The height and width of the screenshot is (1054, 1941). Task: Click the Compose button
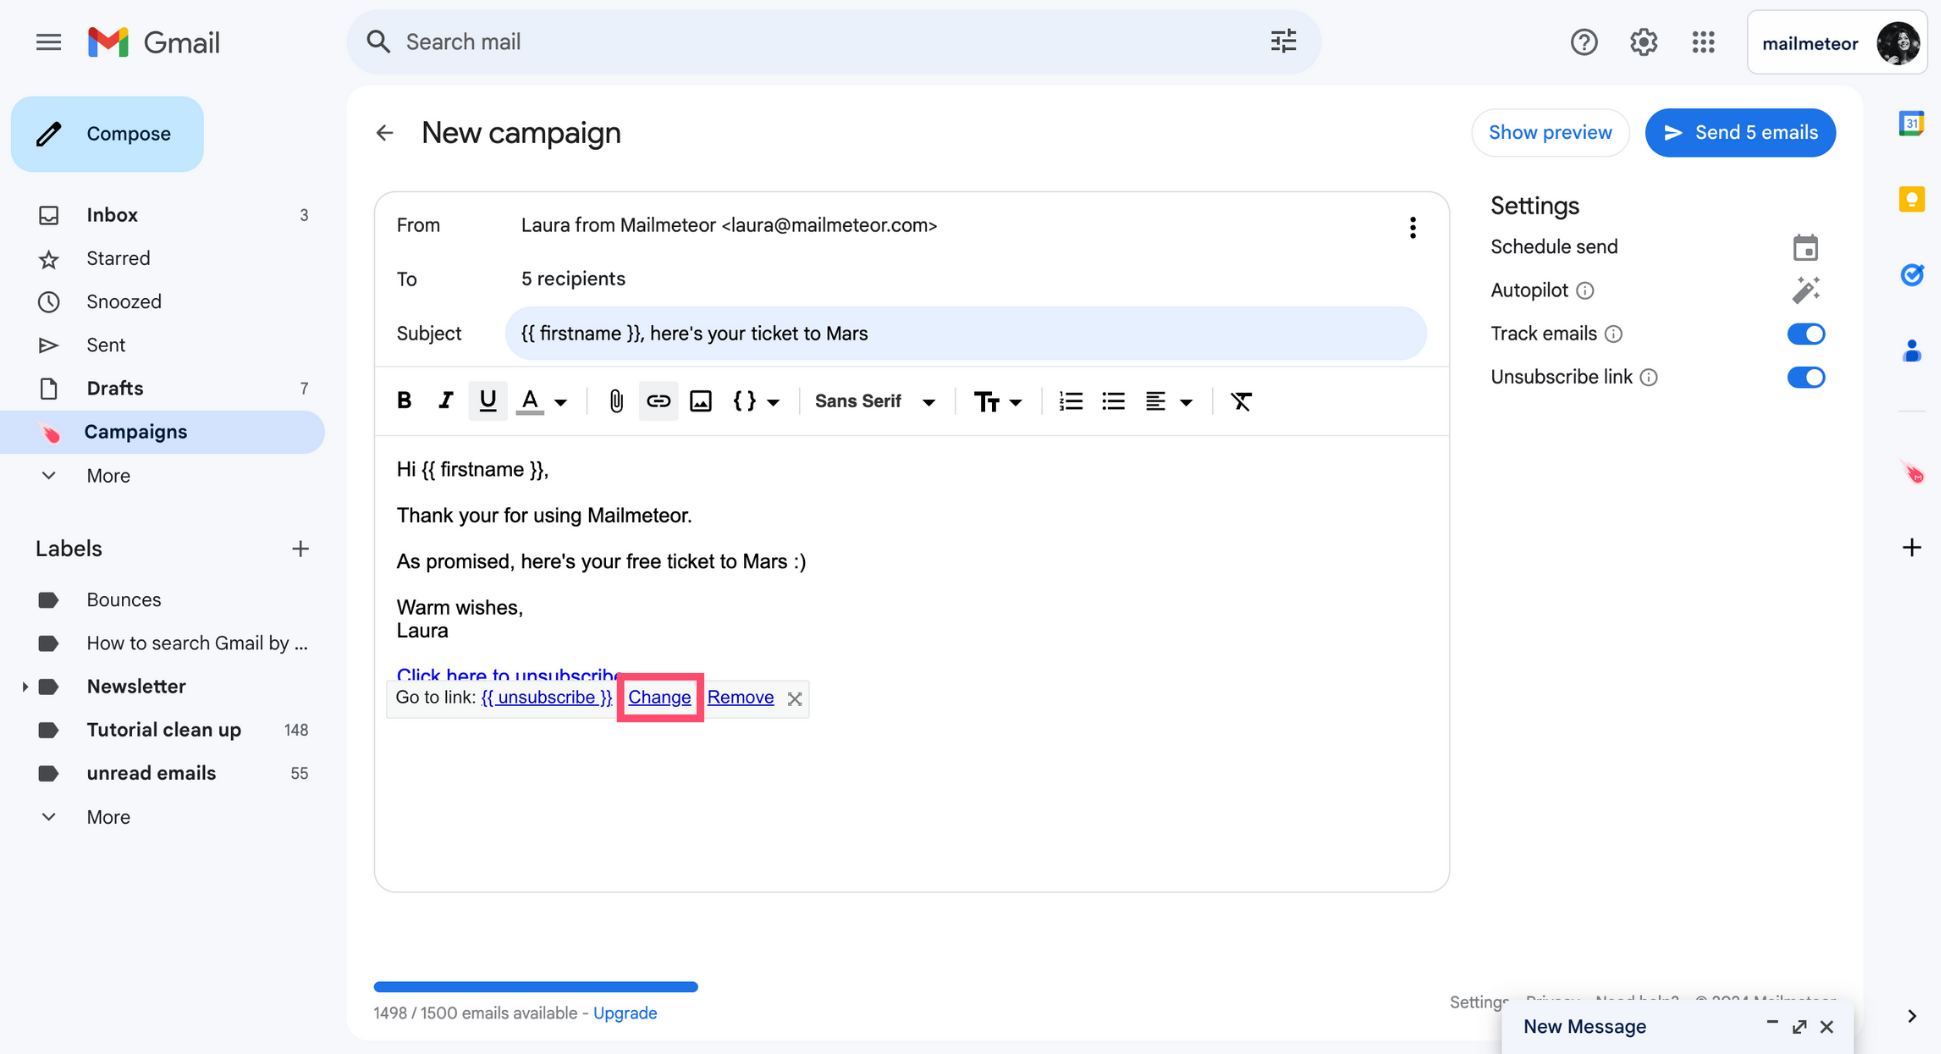point(107,134)
